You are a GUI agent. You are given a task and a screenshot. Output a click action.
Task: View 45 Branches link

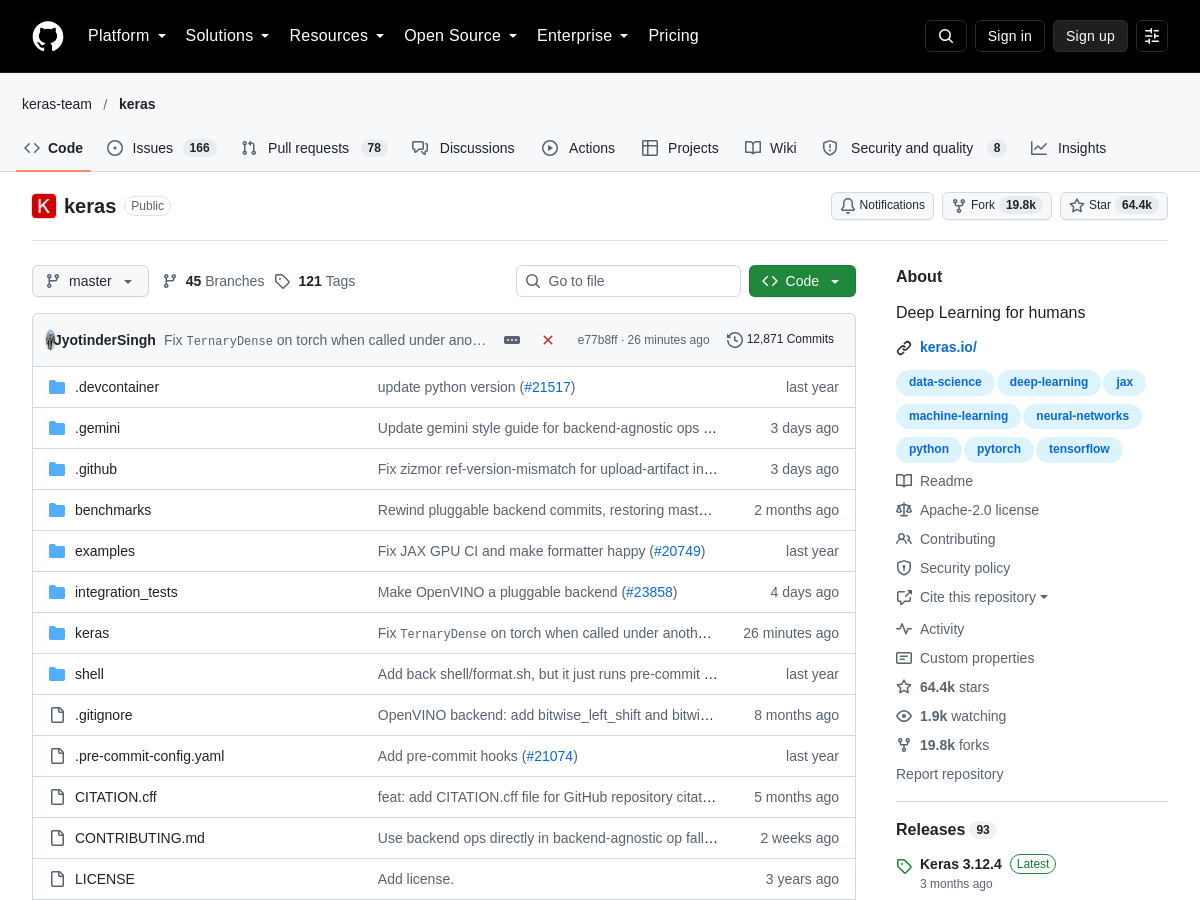tap(213, 281)
